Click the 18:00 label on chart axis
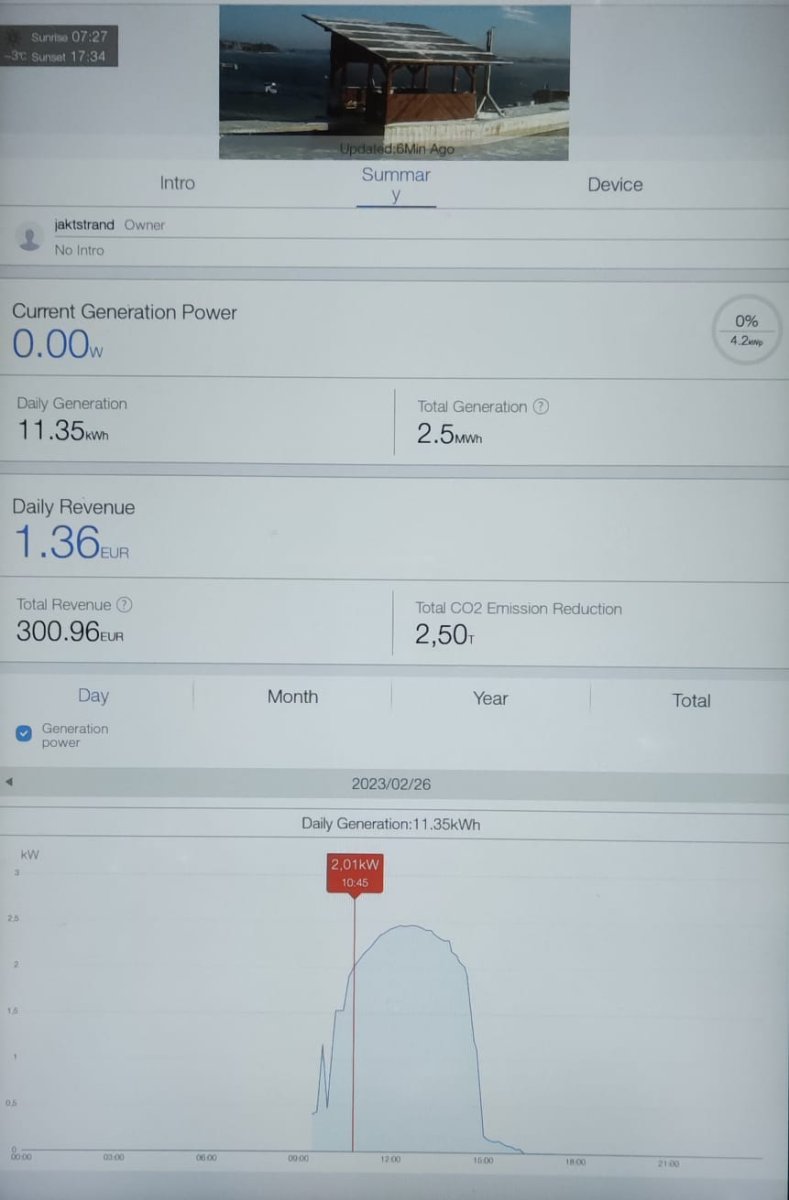This screenshot has height=1200, width=789. click(575, 1162)
